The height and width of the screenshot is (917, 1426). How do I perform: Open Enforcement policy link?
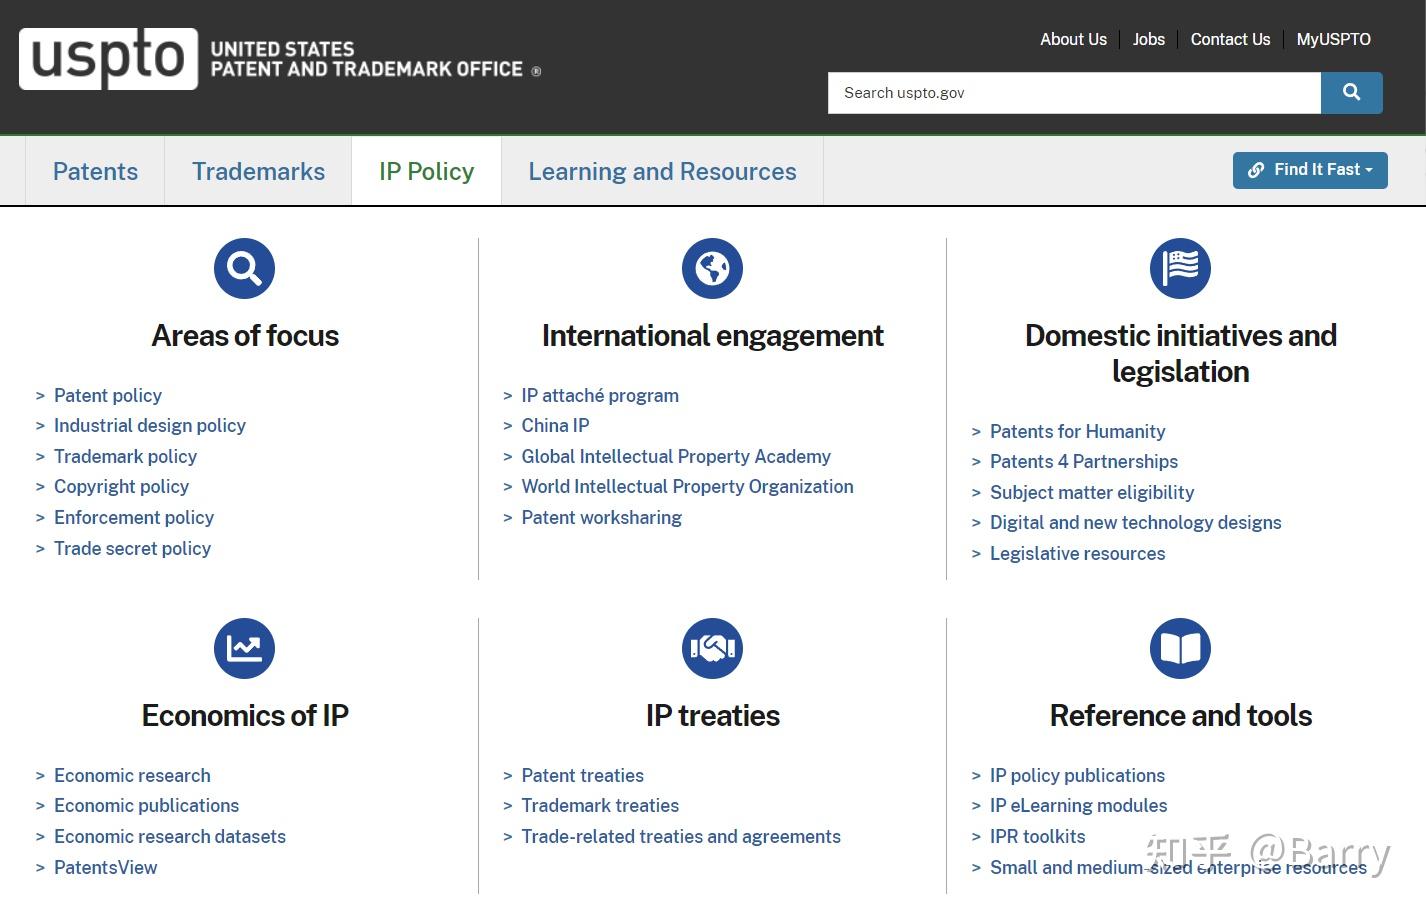coord(134,517)
